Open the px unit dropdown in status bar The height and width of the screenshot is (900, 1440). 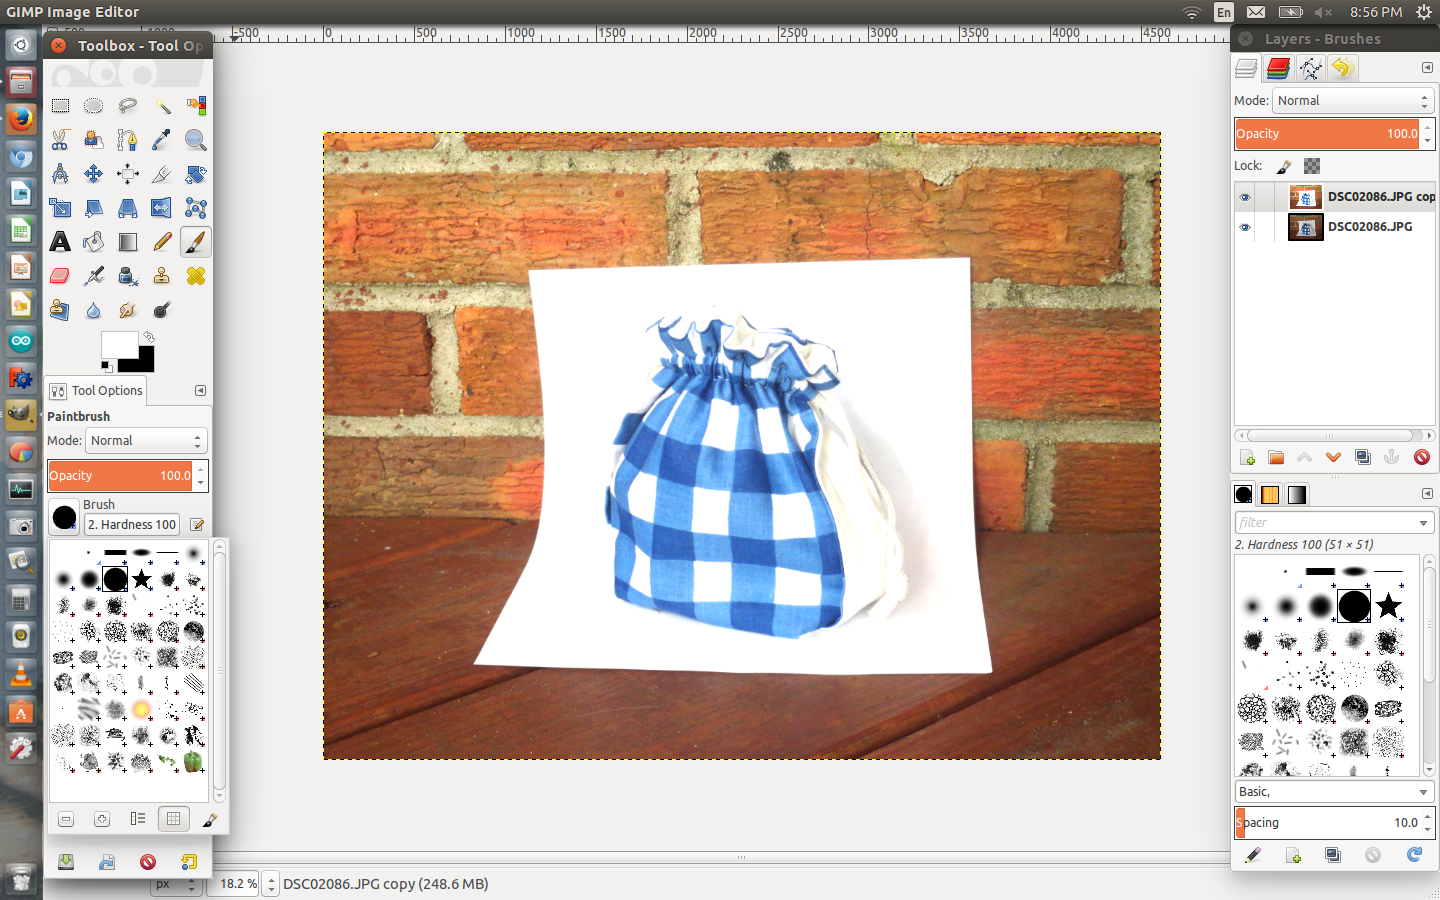[174, 885]
